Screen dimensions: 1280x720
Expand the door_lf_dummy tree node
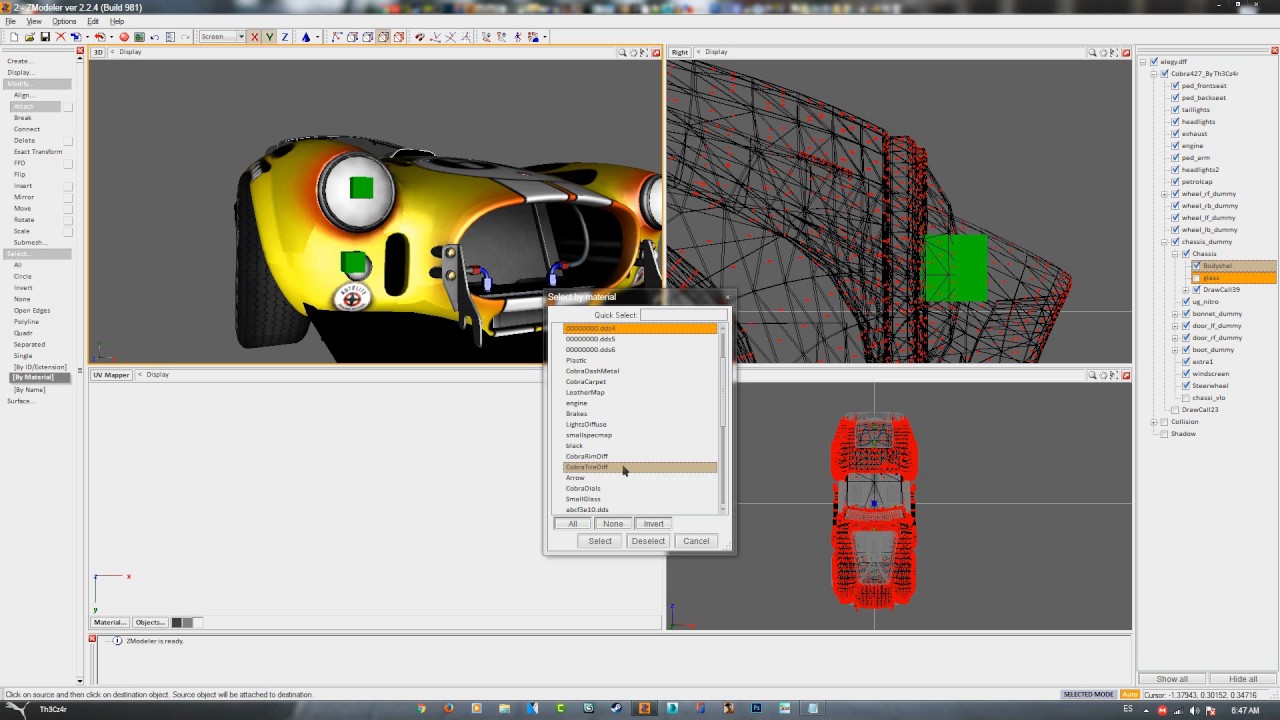point(1175,326)
